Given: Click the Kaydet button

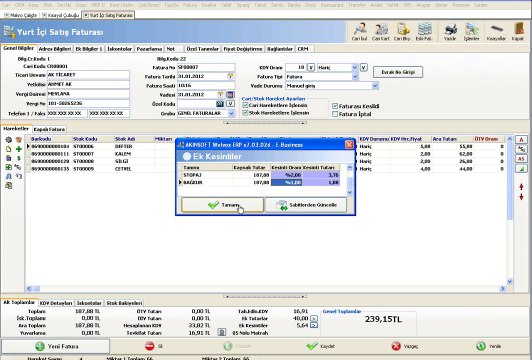Looking at the screenshot, I should pyautogui.click(x=321, y=346).
